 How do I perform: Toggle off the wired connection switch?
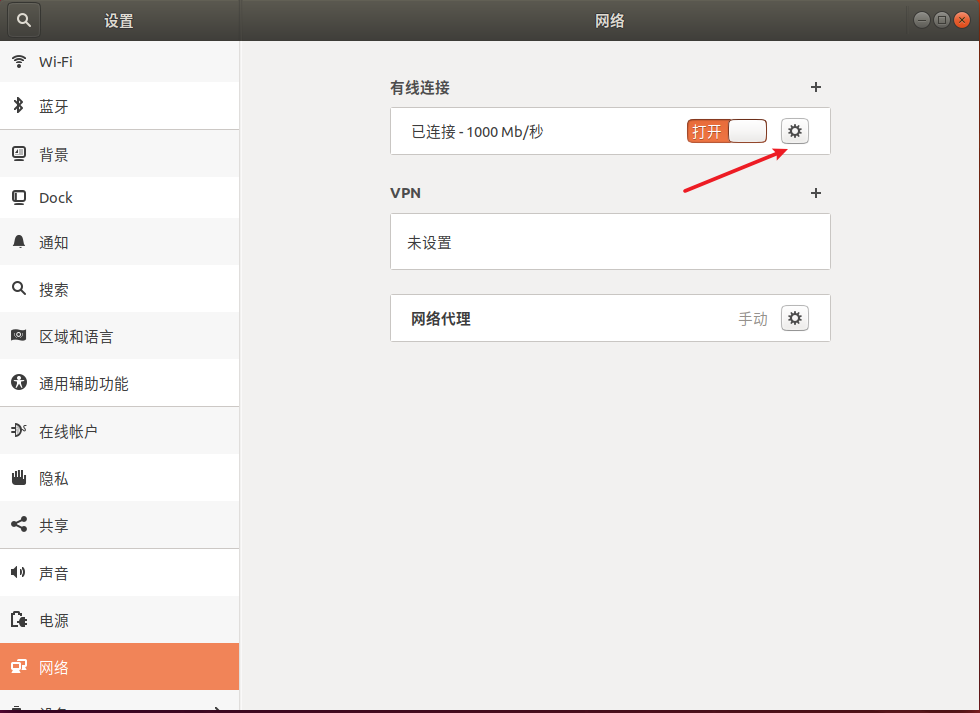coord(727,130)
